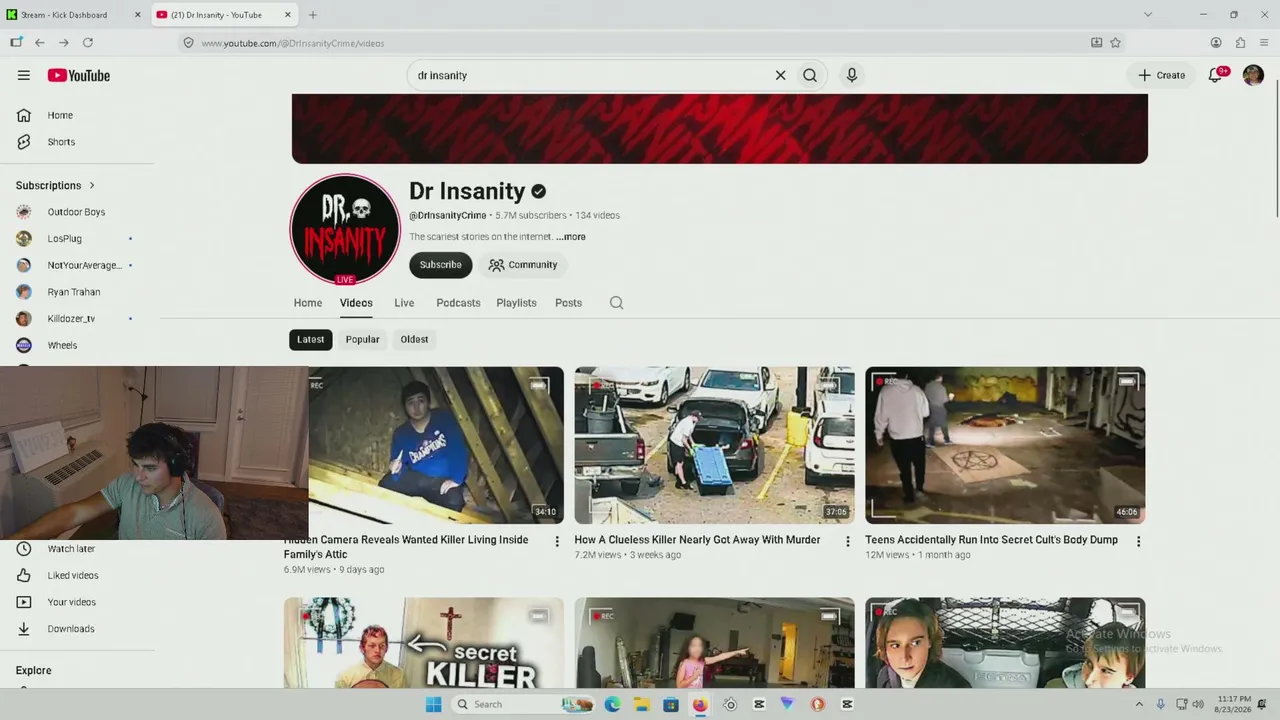This screenshot has height=720, width=1280.
Task: Open the account avatar menu
Action: click(x=1253, y=75)
